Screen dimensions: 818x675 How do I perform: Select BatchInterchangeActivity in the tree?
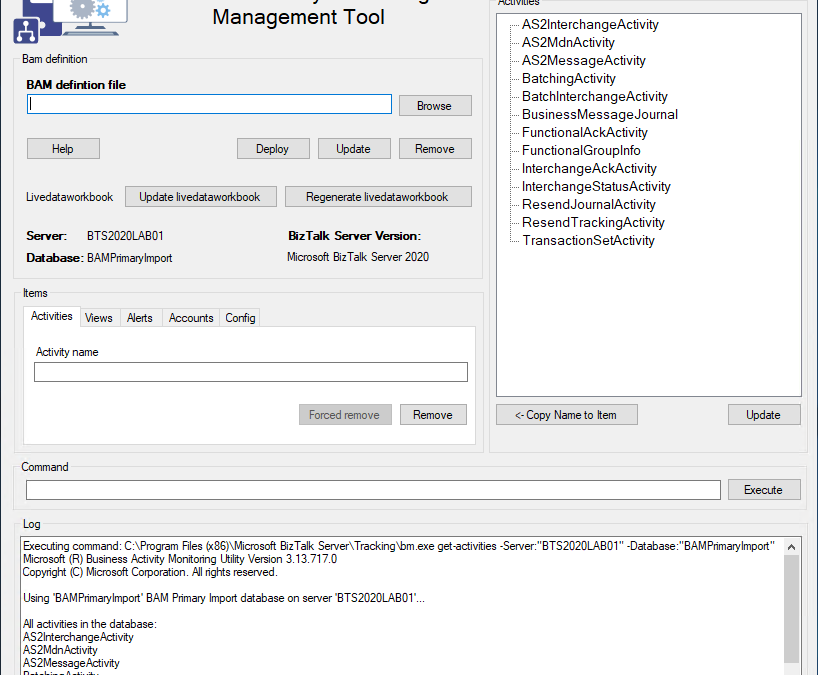click(x=595, y=97)
